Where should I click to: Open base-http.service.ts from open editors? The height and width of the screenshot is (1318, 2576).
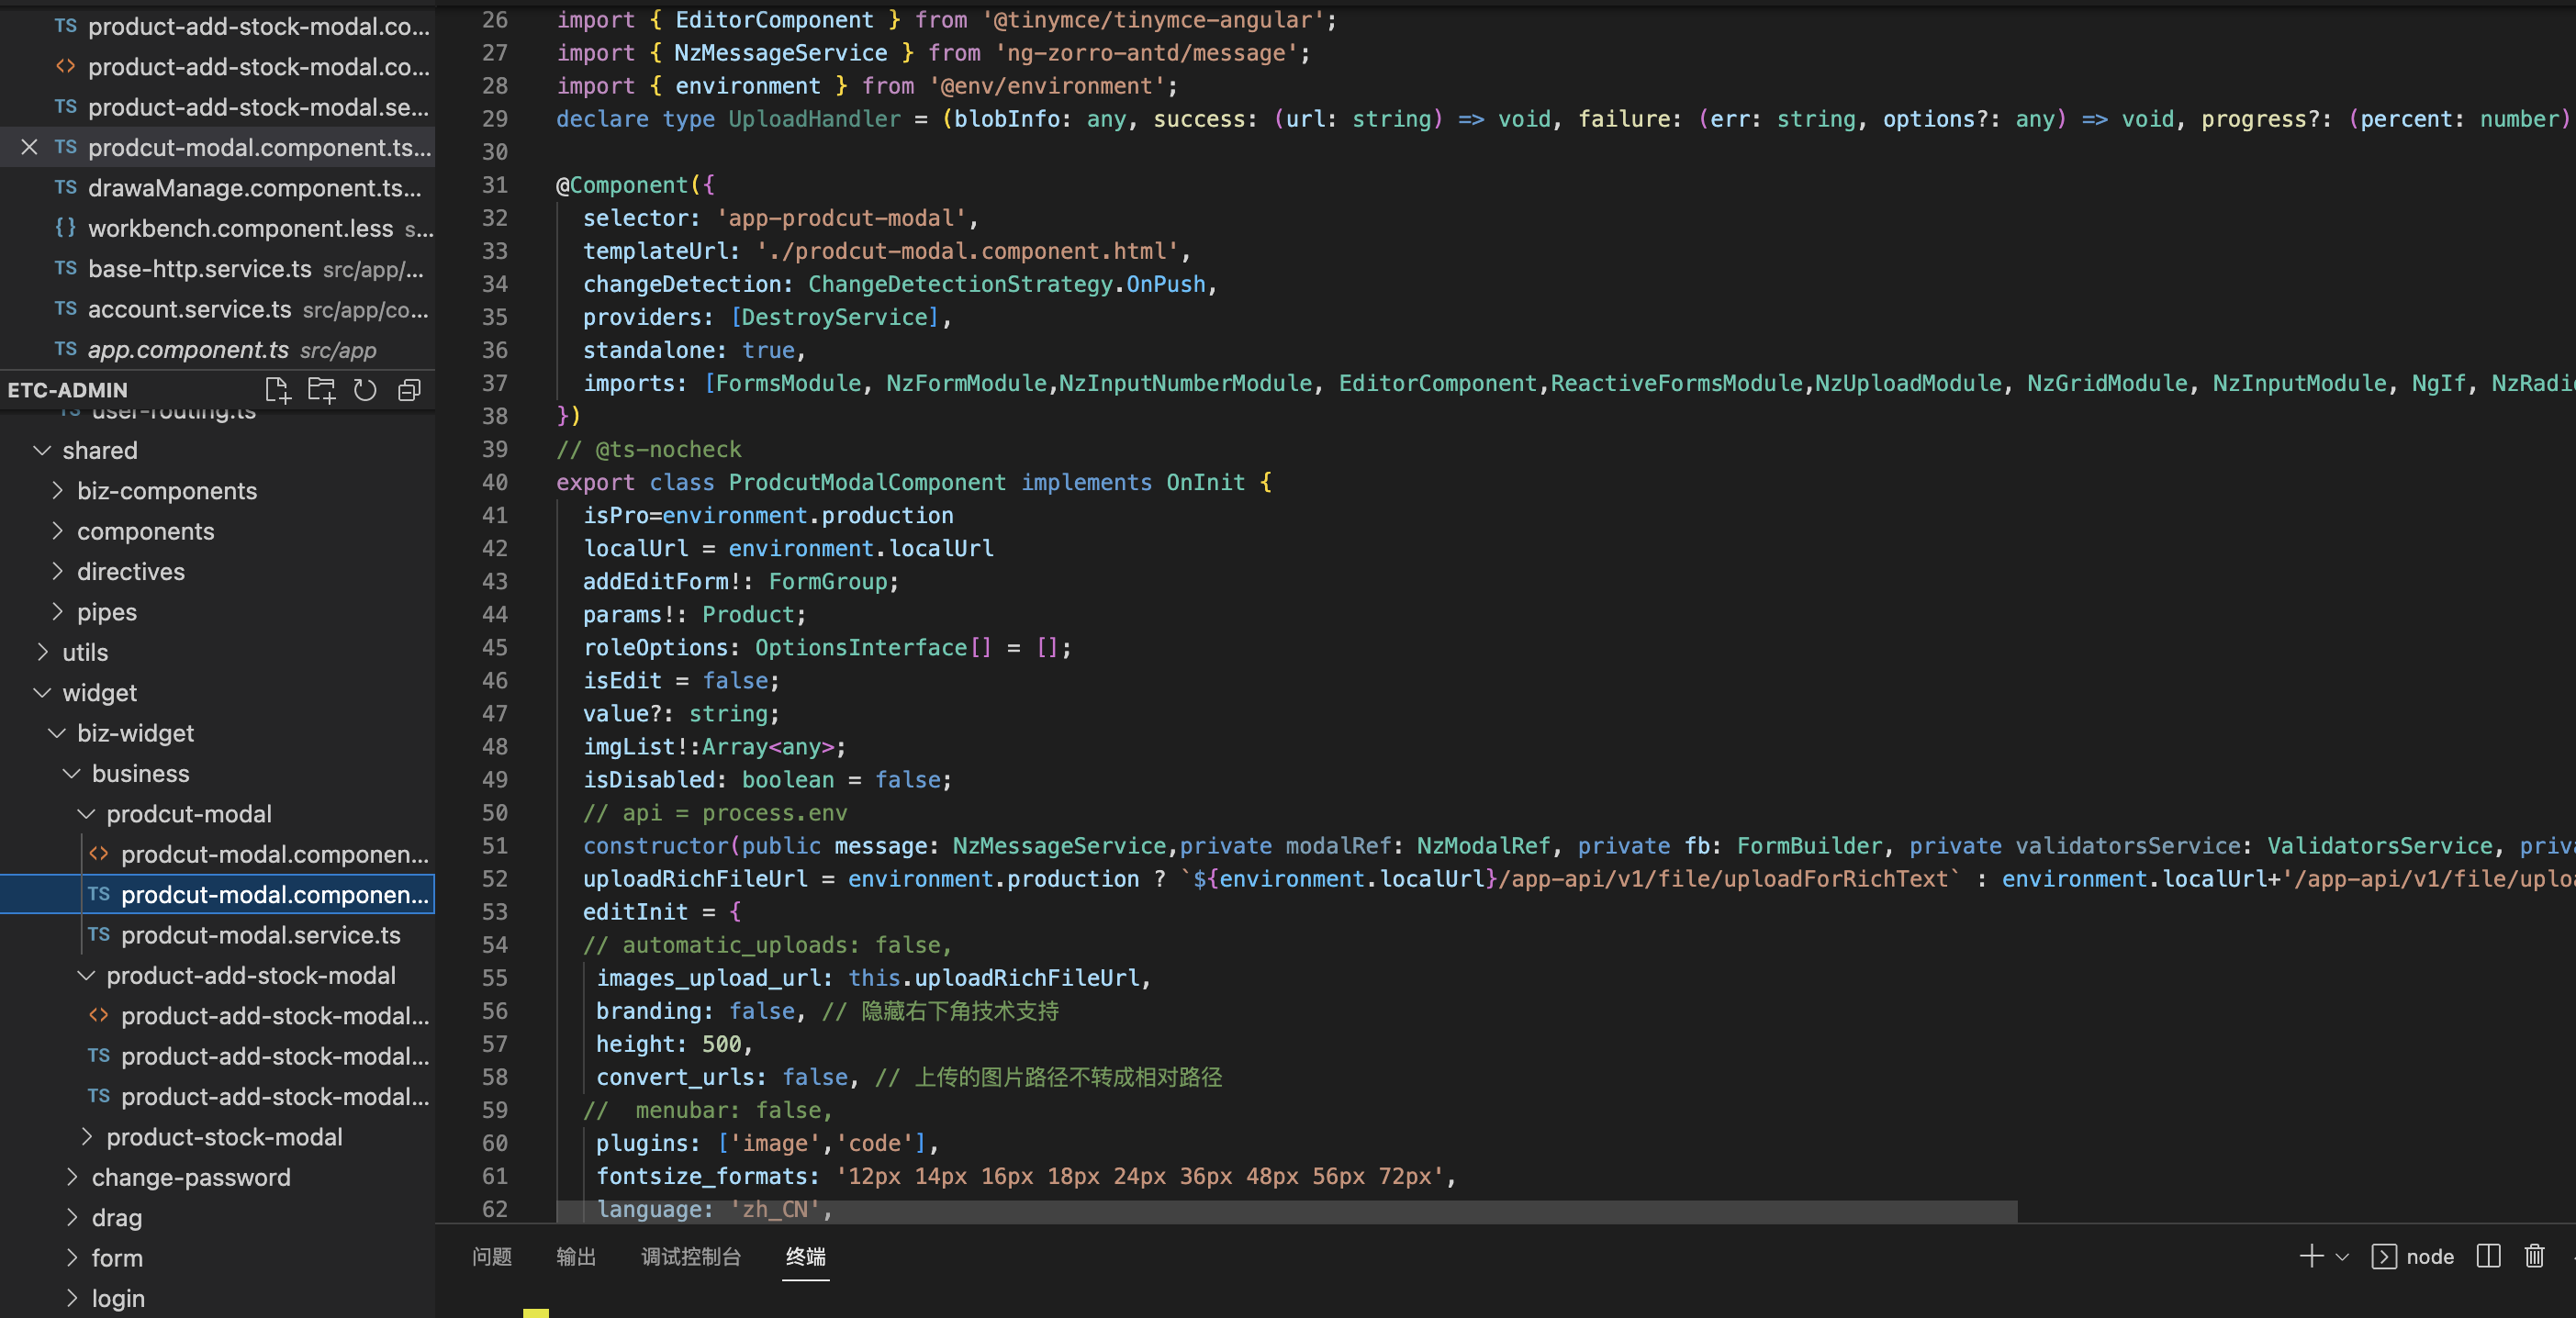217,269
